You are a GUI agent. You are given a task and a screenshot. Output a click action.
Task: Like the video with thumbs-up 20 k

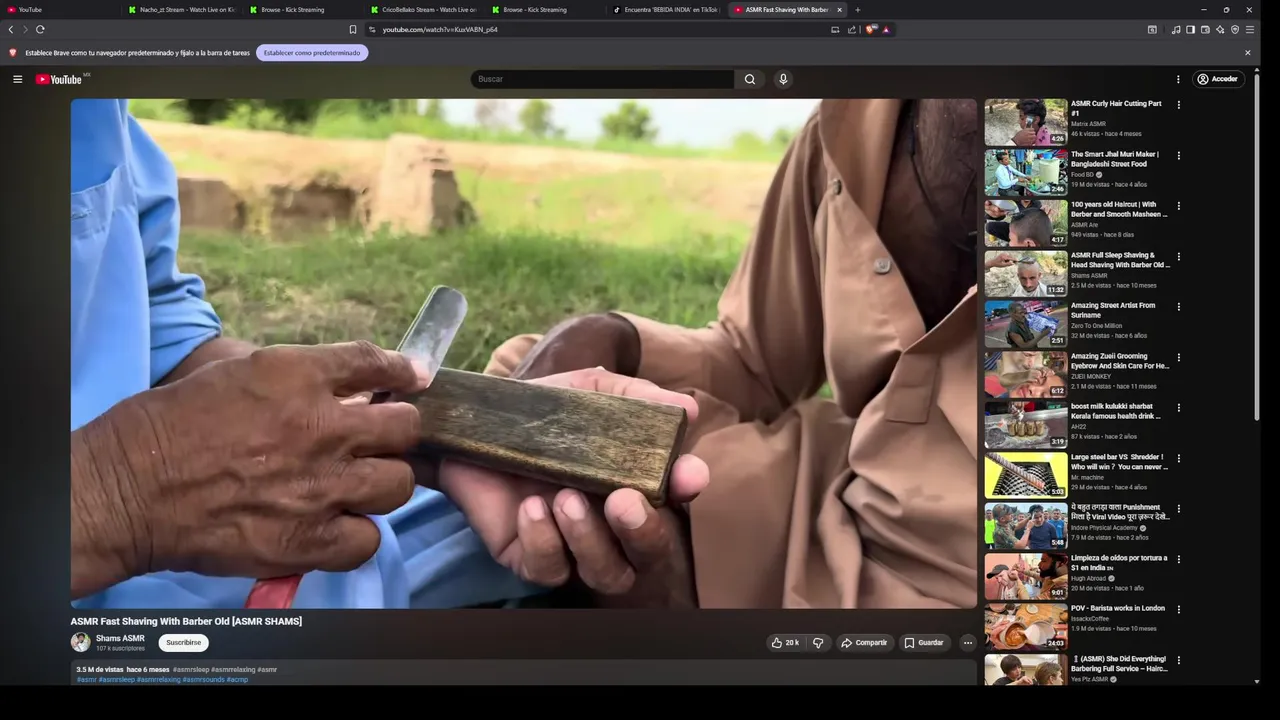(x=785, y=643)
